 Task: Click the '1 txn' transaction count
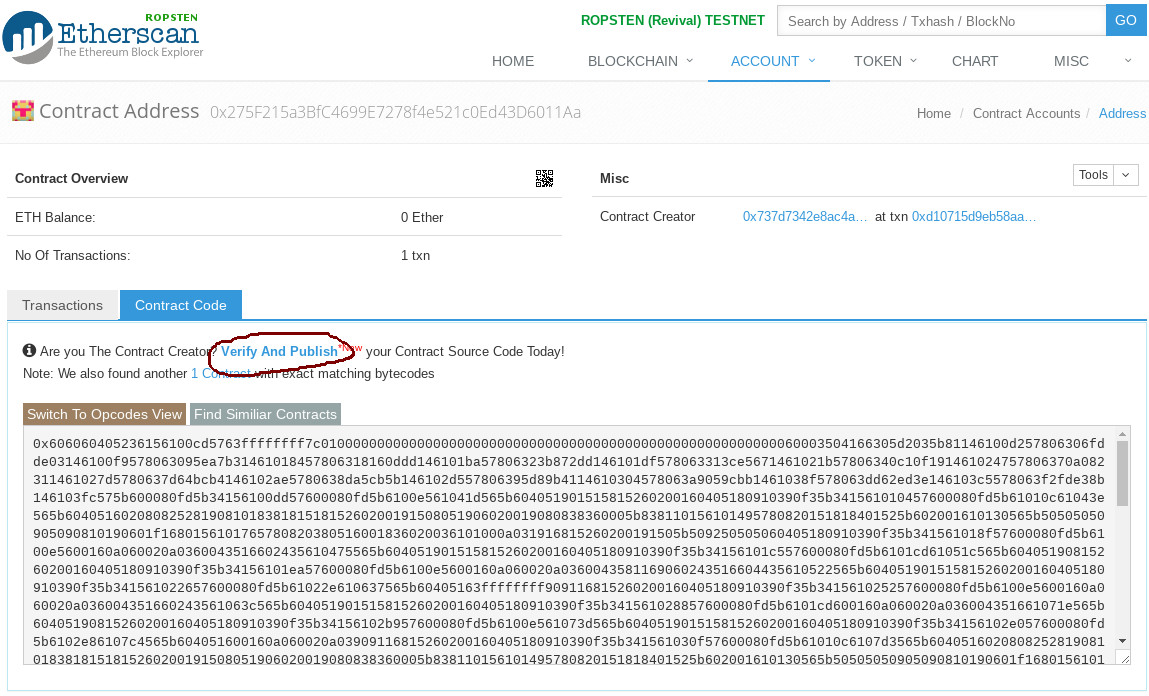[x=415, y=256]
